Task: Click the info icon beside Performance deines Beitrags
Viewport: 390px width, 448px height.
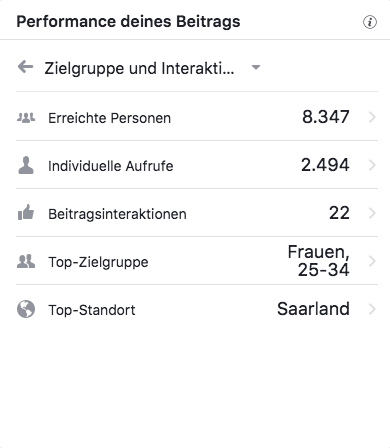Action: 370,22
